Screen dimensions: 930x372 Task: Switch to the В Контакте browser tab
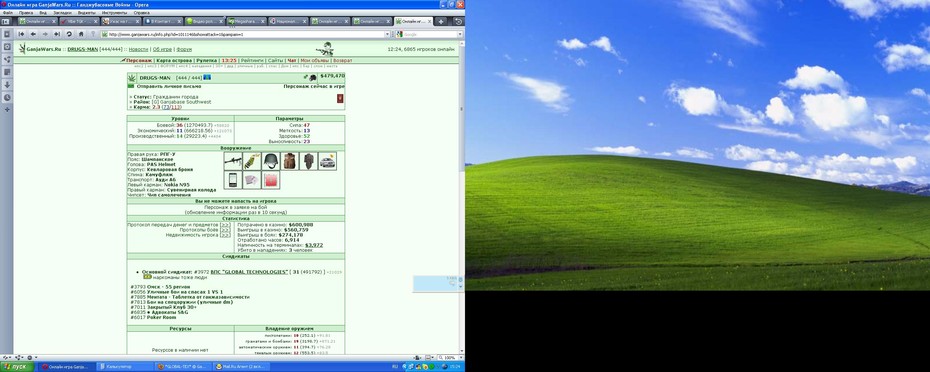(x=162, y=21)
